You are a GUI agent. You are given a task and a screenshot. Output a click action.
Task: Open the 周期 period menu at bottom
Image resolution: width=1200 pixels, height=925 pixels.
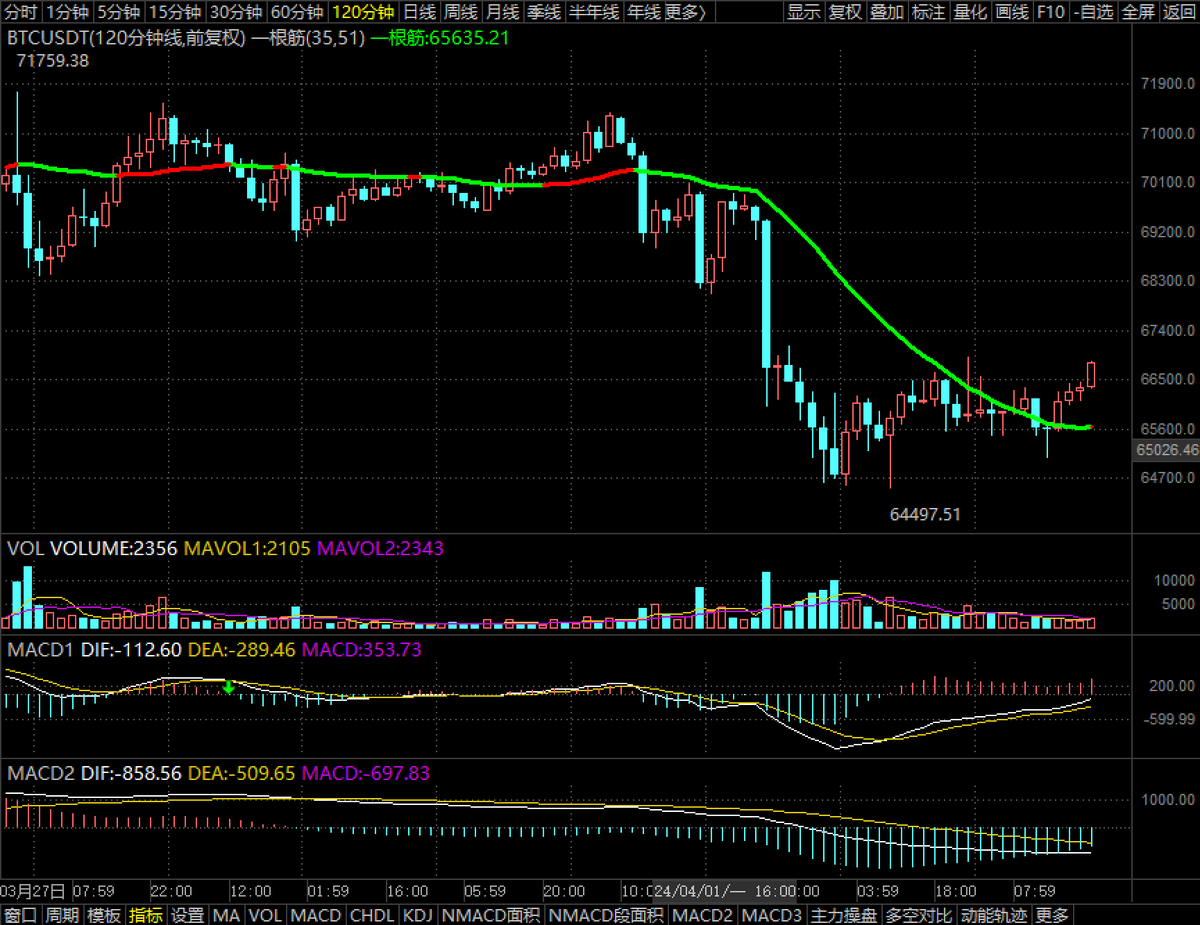pos(62,915)
